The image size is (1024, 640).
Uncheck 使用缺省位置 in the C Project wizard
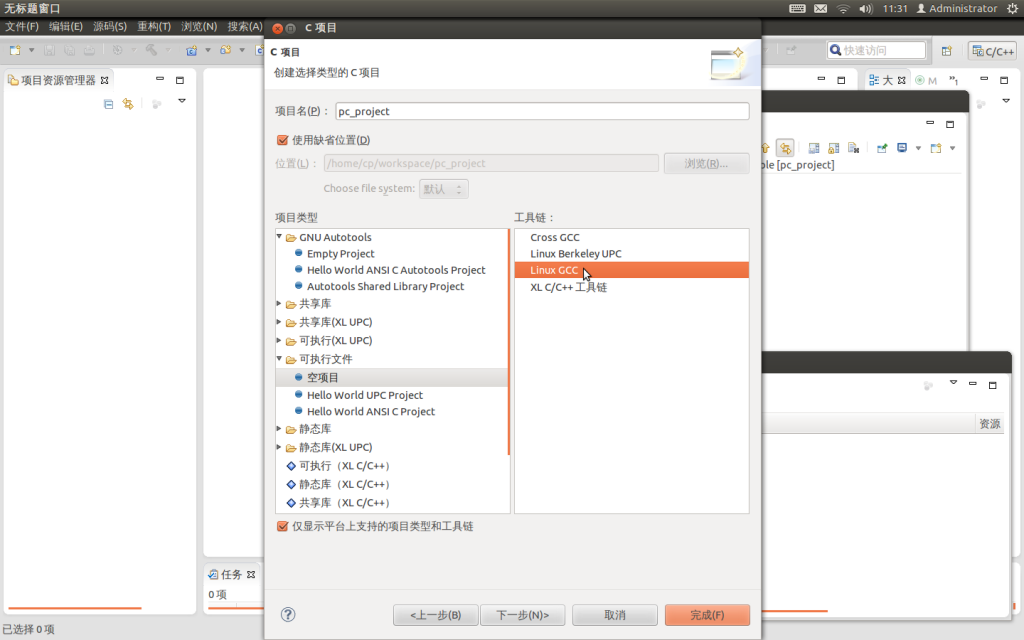tap(283, 140)
